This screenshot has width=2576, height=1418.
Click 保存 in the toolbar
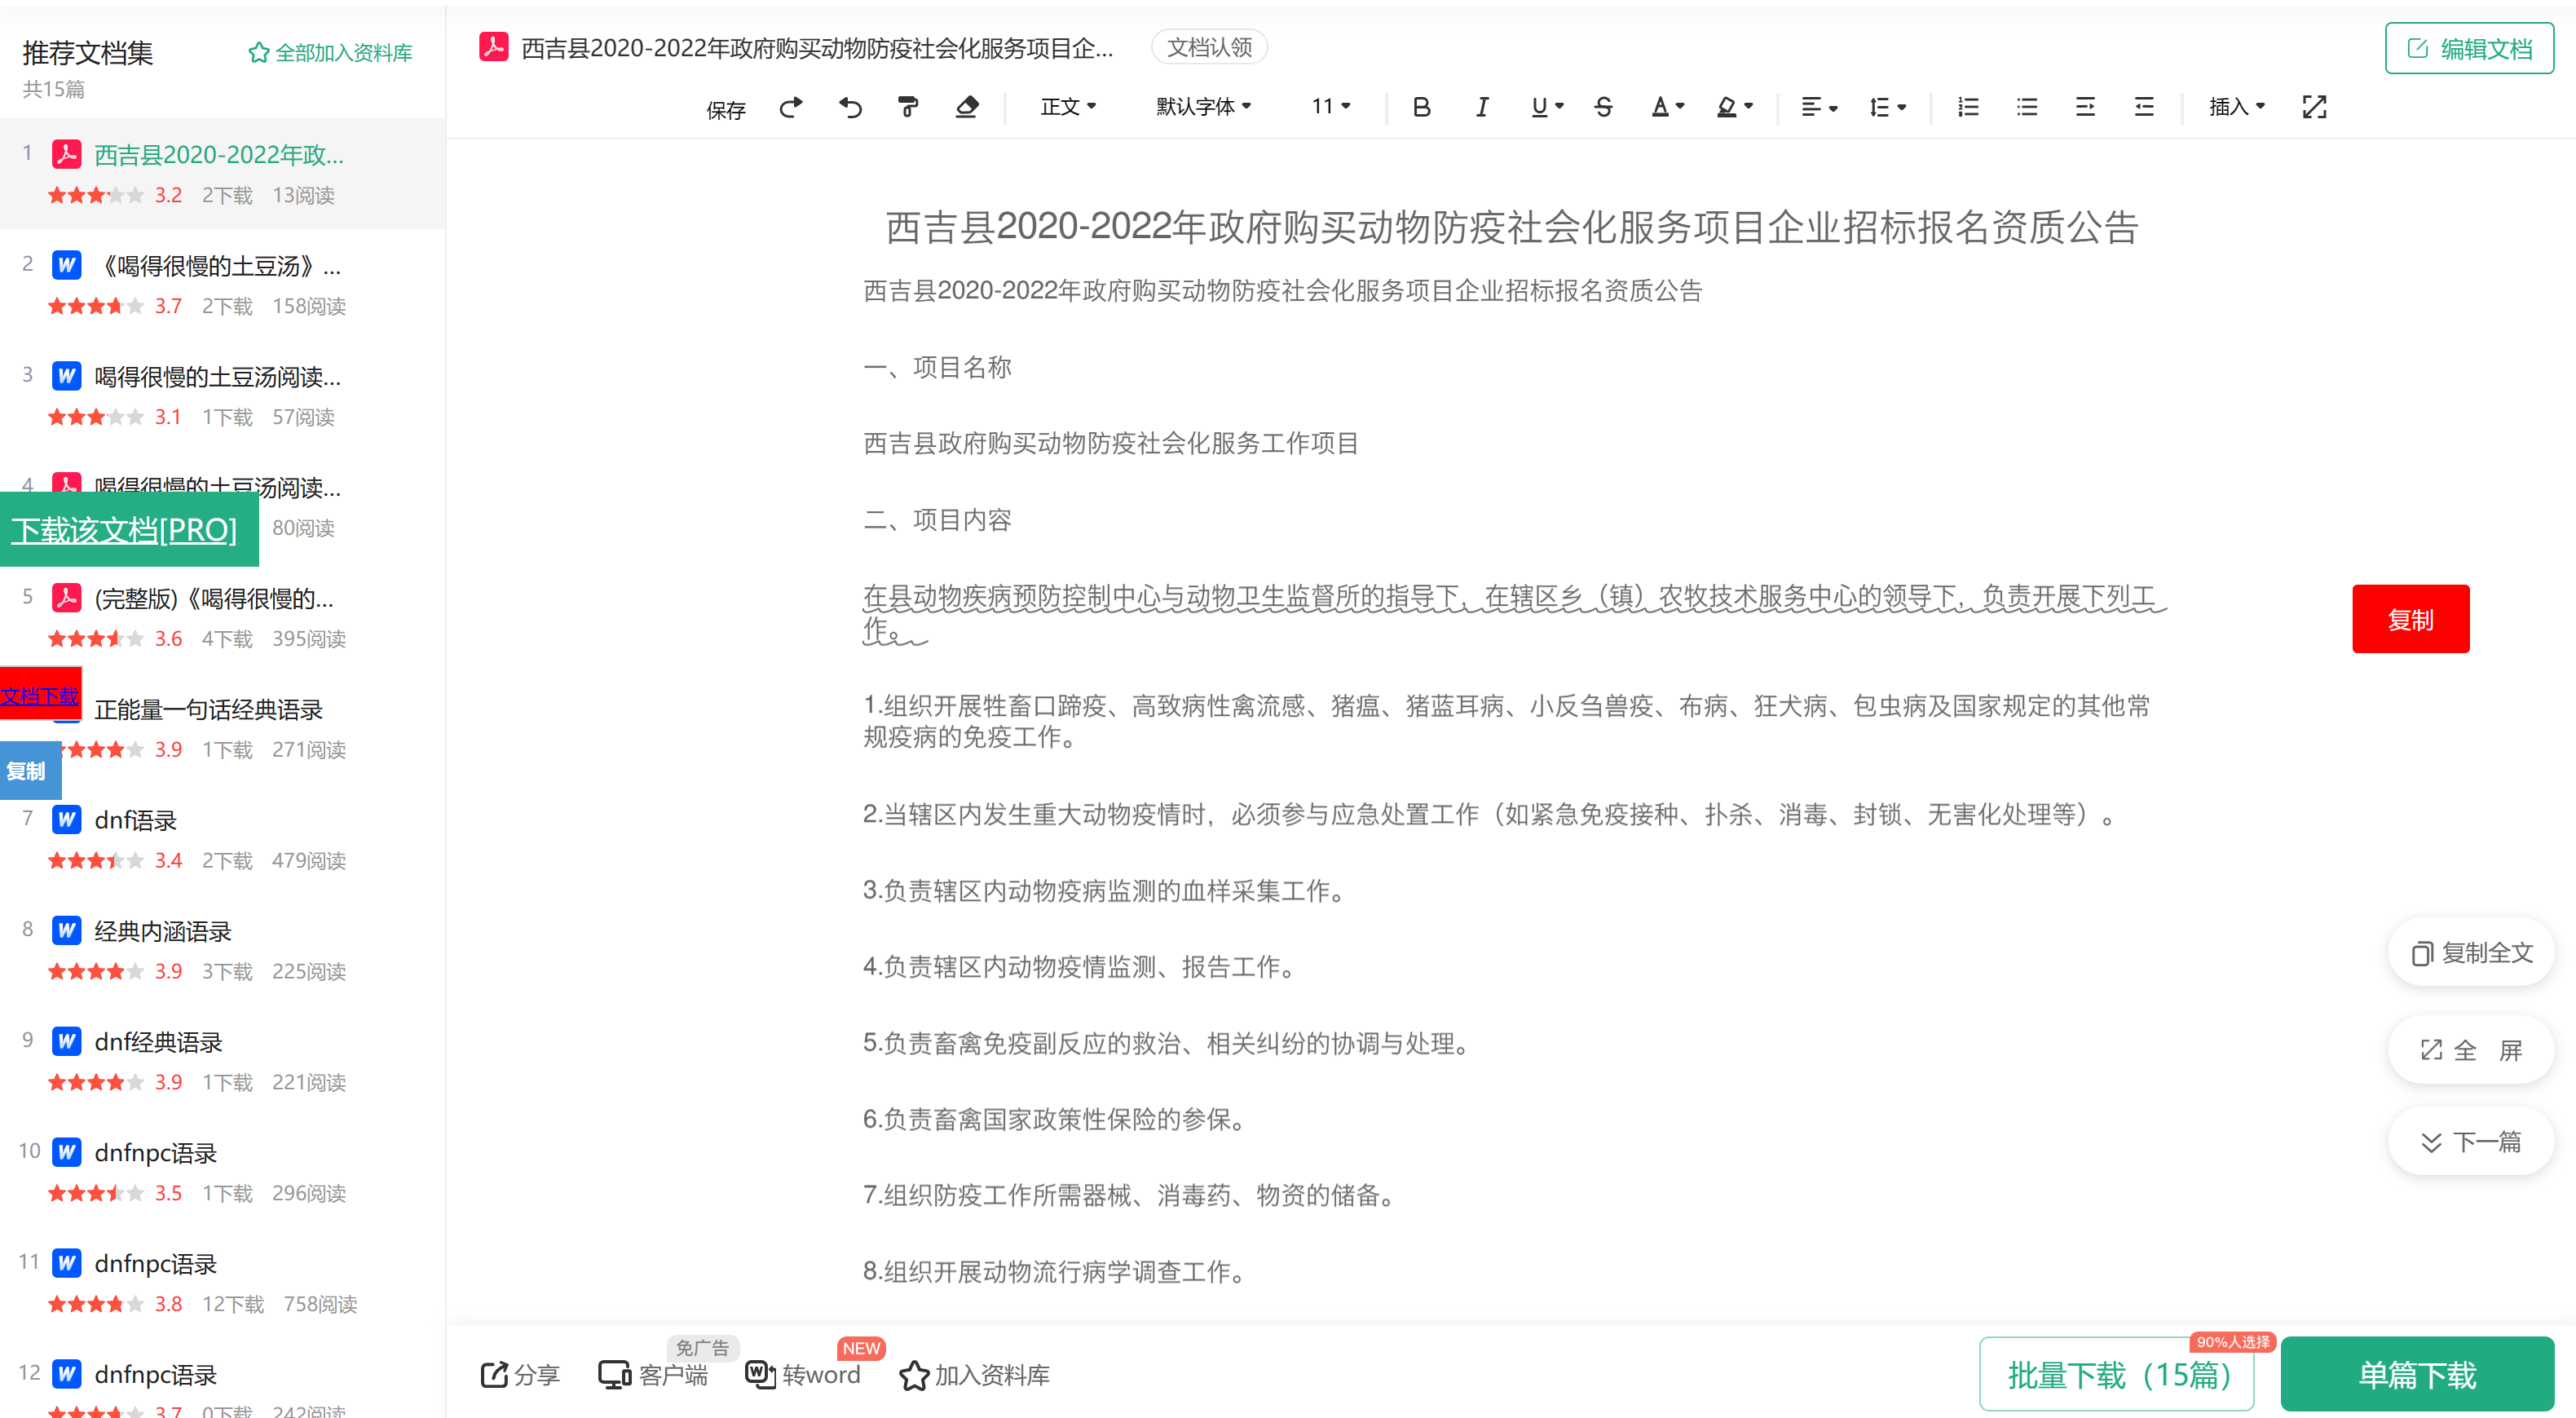click(x=726, y=110)
